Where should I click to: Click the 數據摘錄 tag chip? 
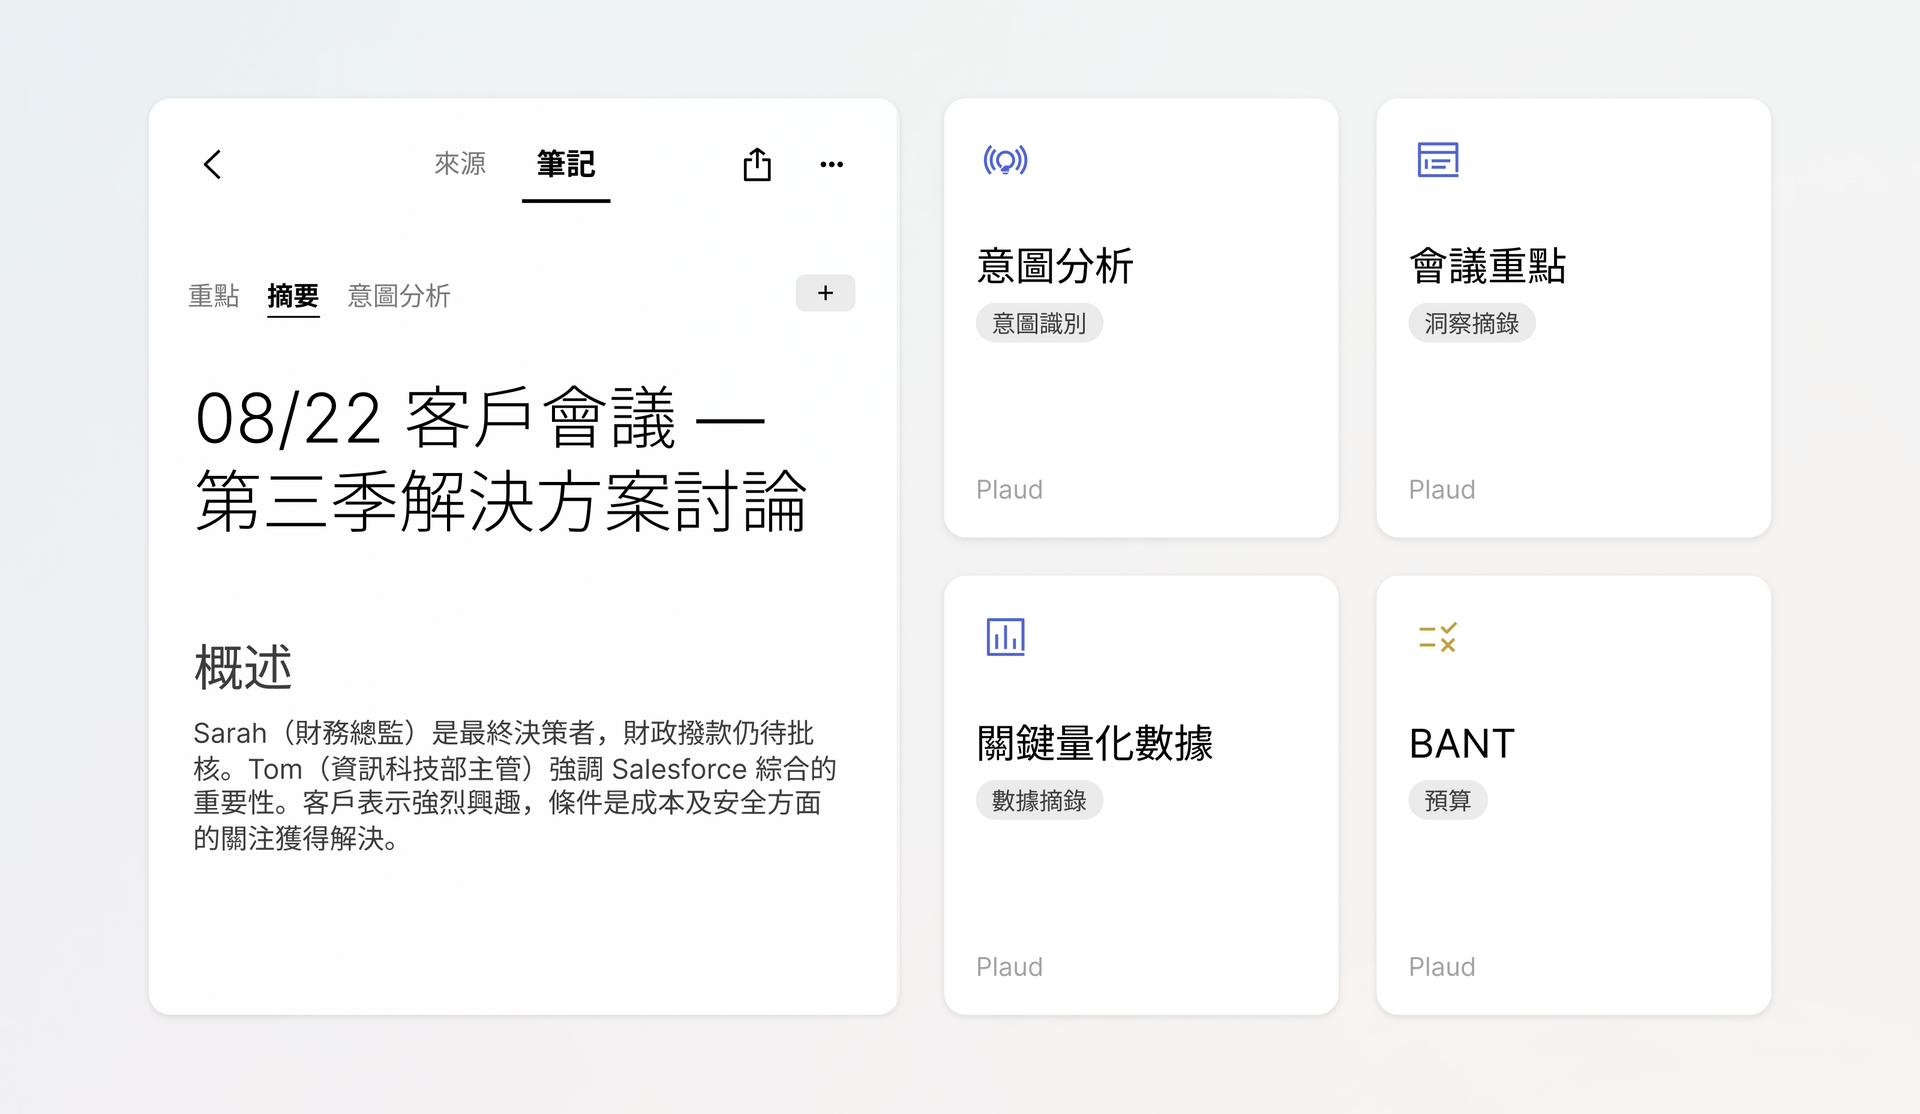pos(1039,800)
